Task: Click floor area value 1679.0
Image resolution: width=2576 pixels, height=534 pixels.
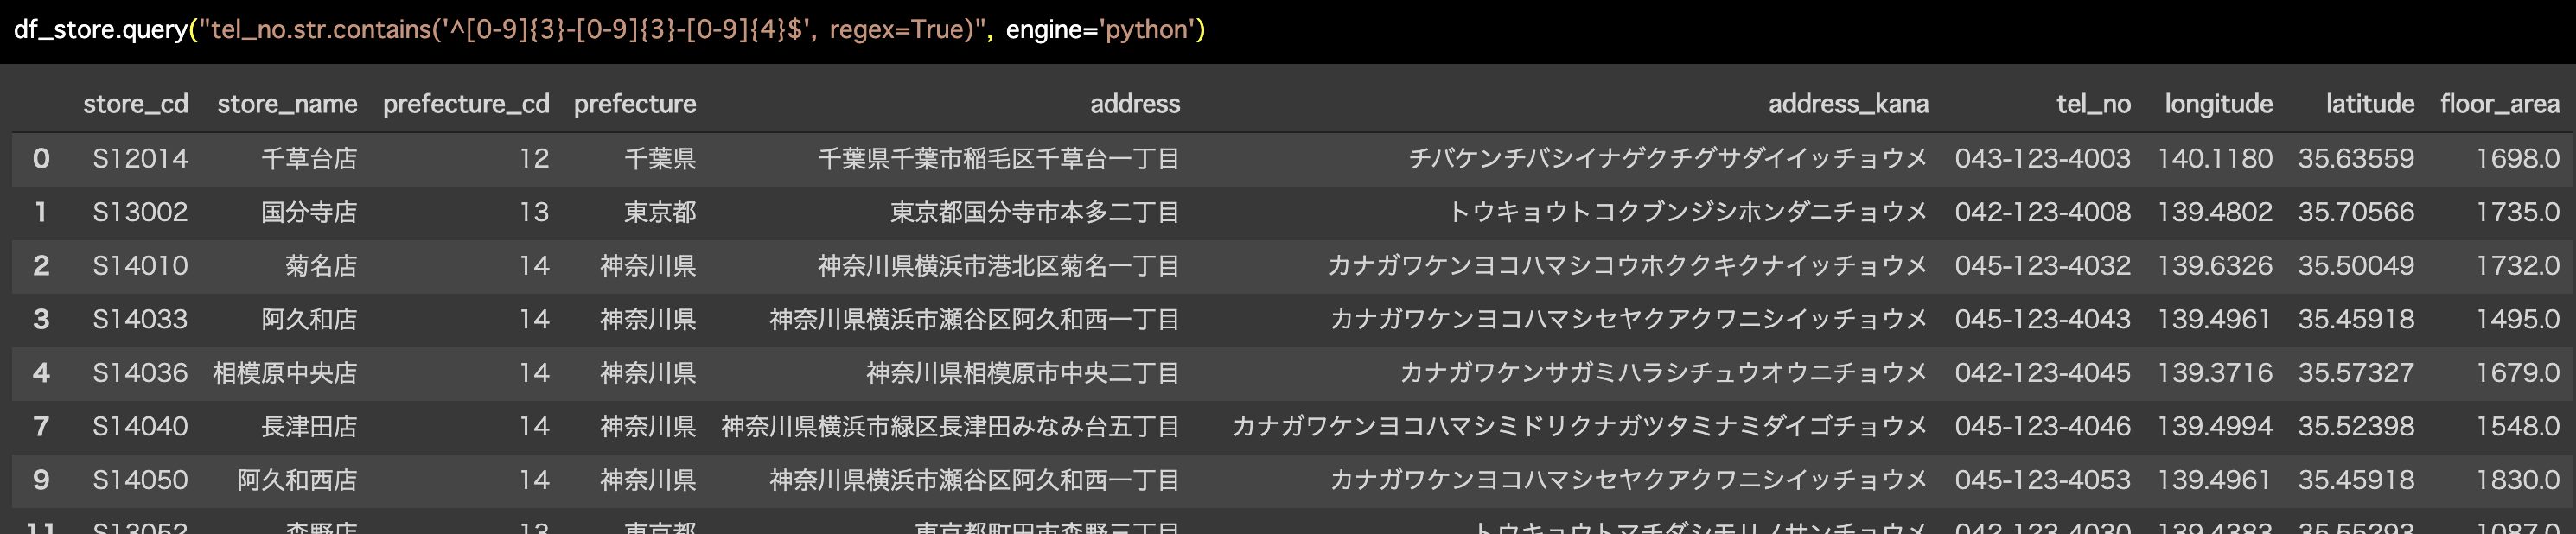Action: tap(2517, 373)
